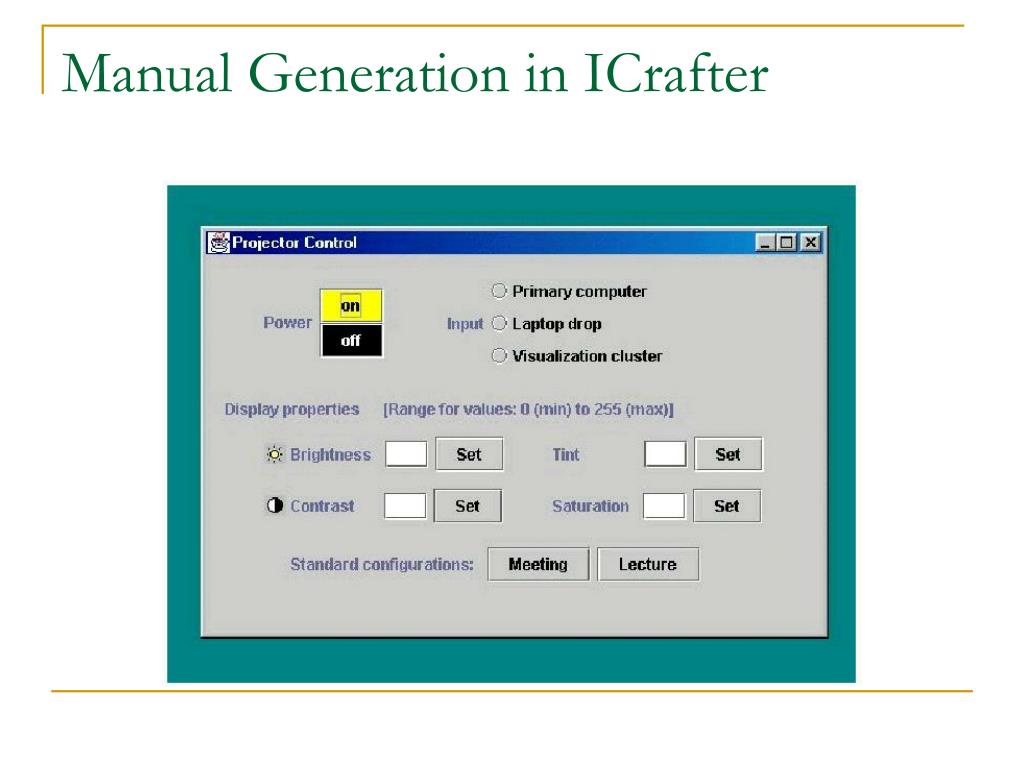This screenshot has height=768, width=1024.
Task: Click the Saturation label text
Action: [x=590, y=506]
